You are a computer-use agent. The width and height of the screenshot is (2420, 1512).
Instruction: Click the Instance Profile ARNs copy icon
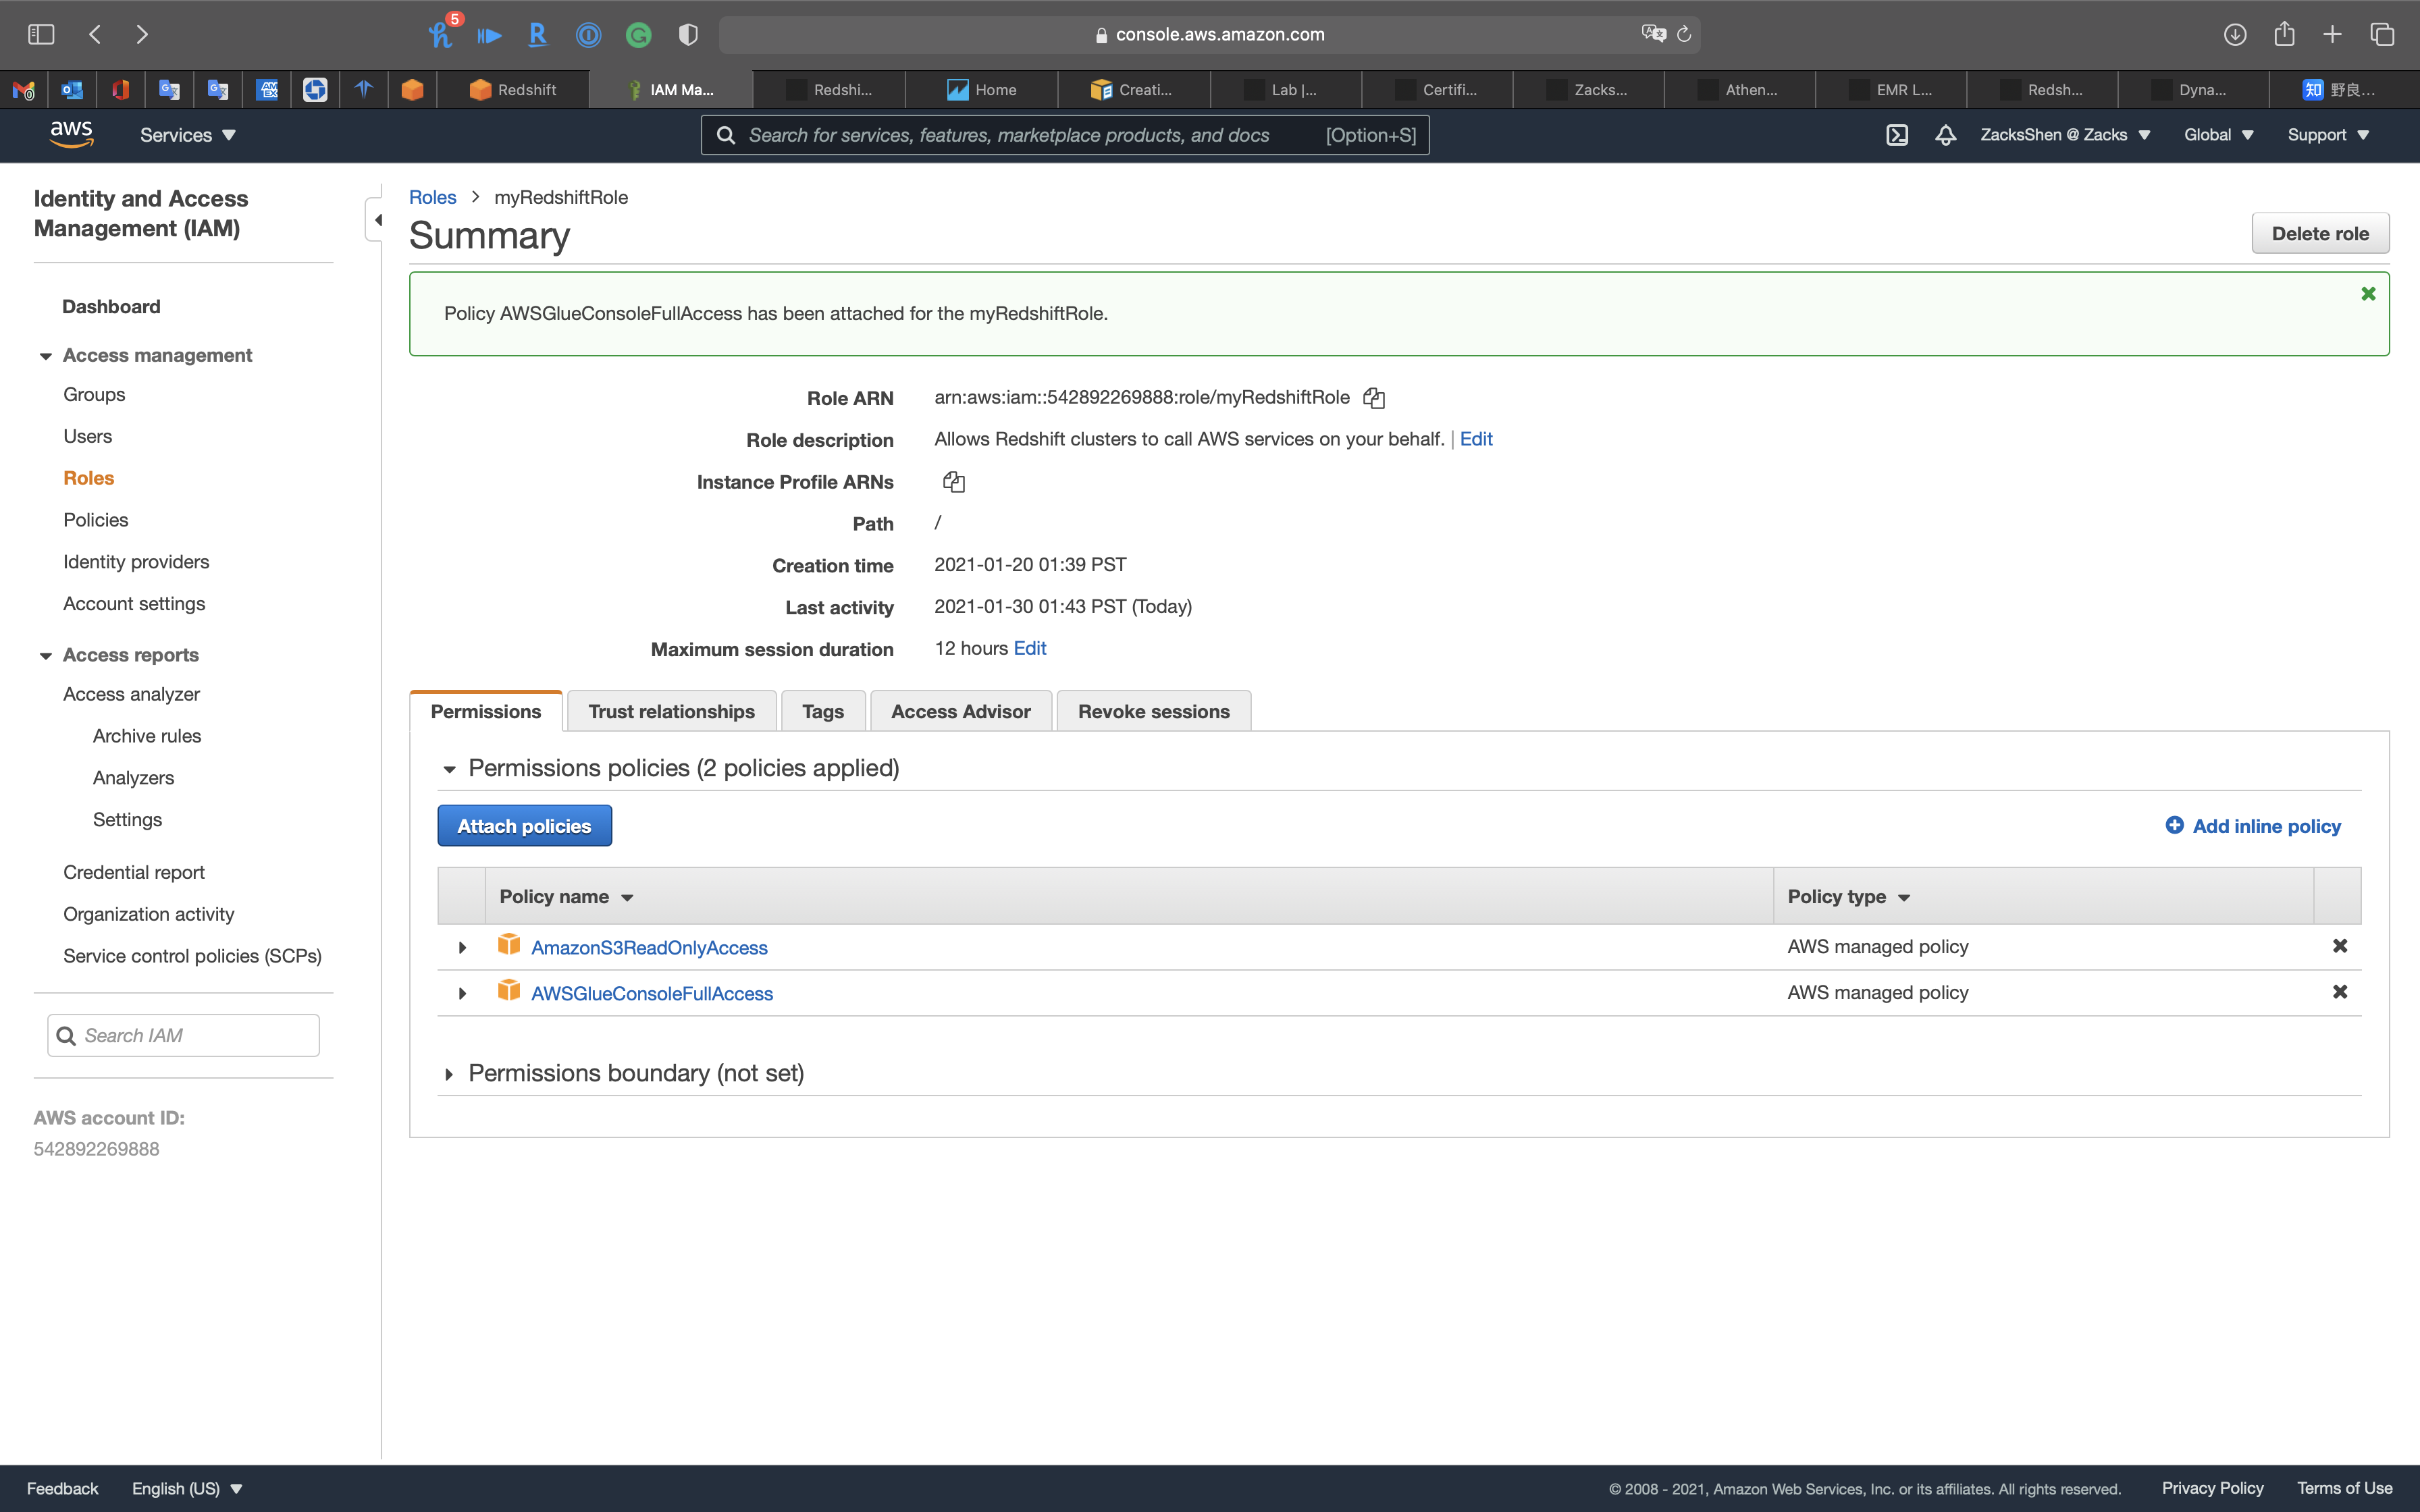(953, 482)
